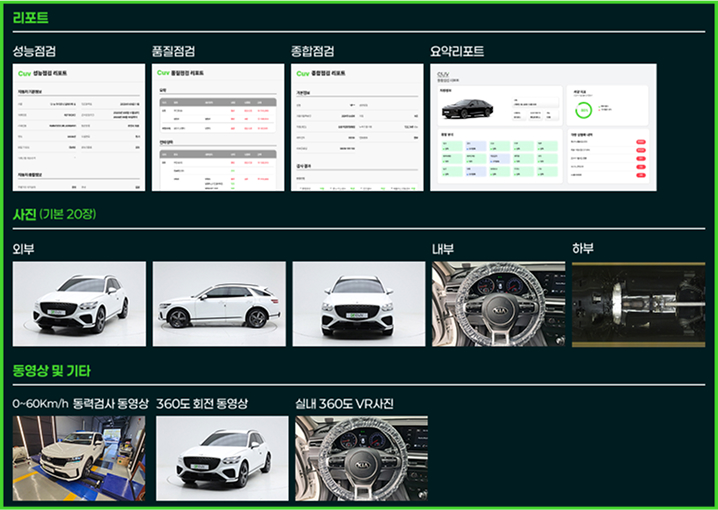View the side-profile exterior car photo

pos(218,304)
